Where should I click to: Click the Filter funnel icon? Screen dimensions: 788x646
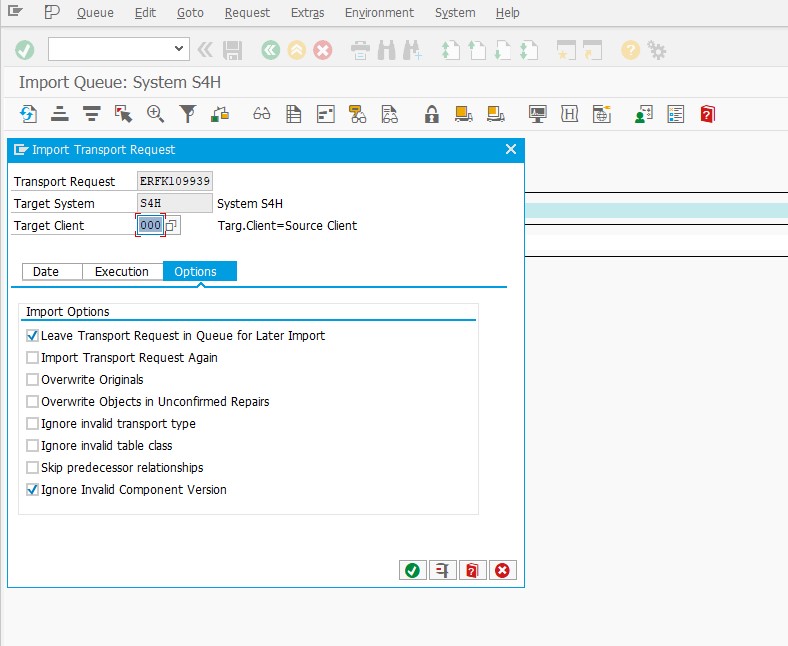click(187, 114)
